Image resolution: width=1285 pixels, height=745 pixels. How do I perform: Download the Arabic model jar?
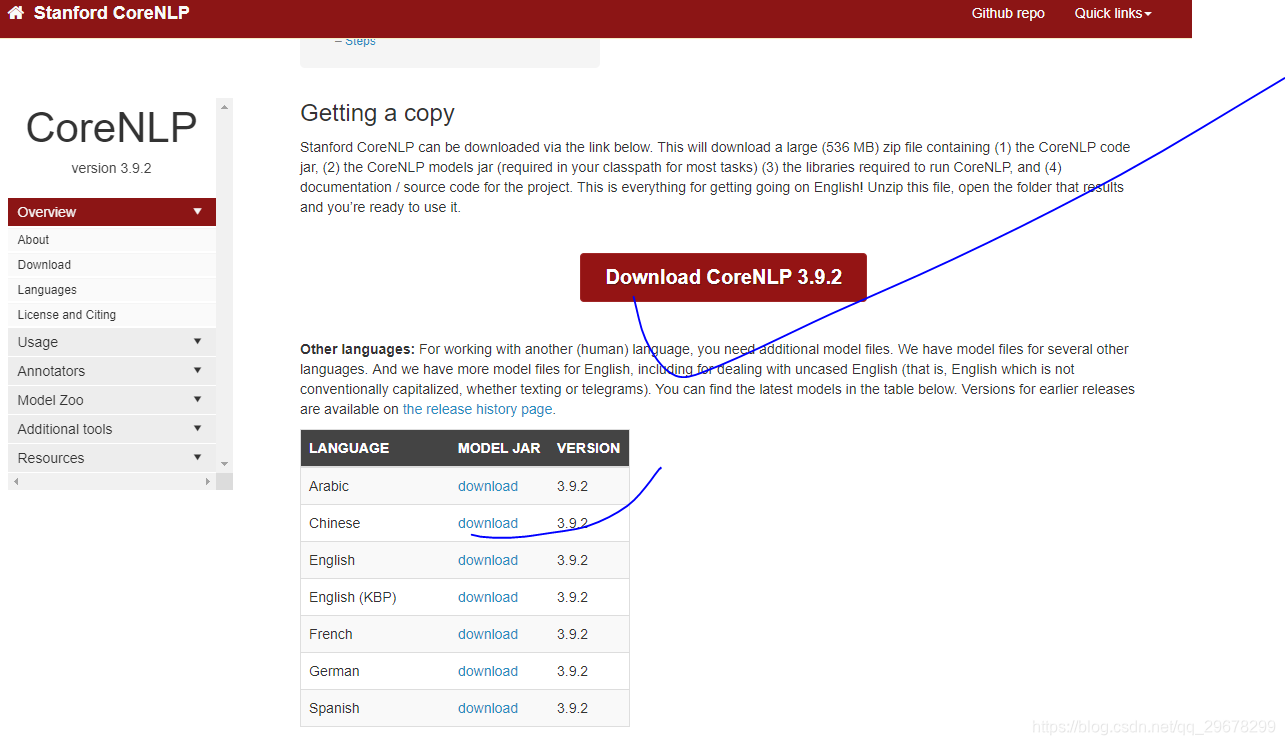point(488,486)
